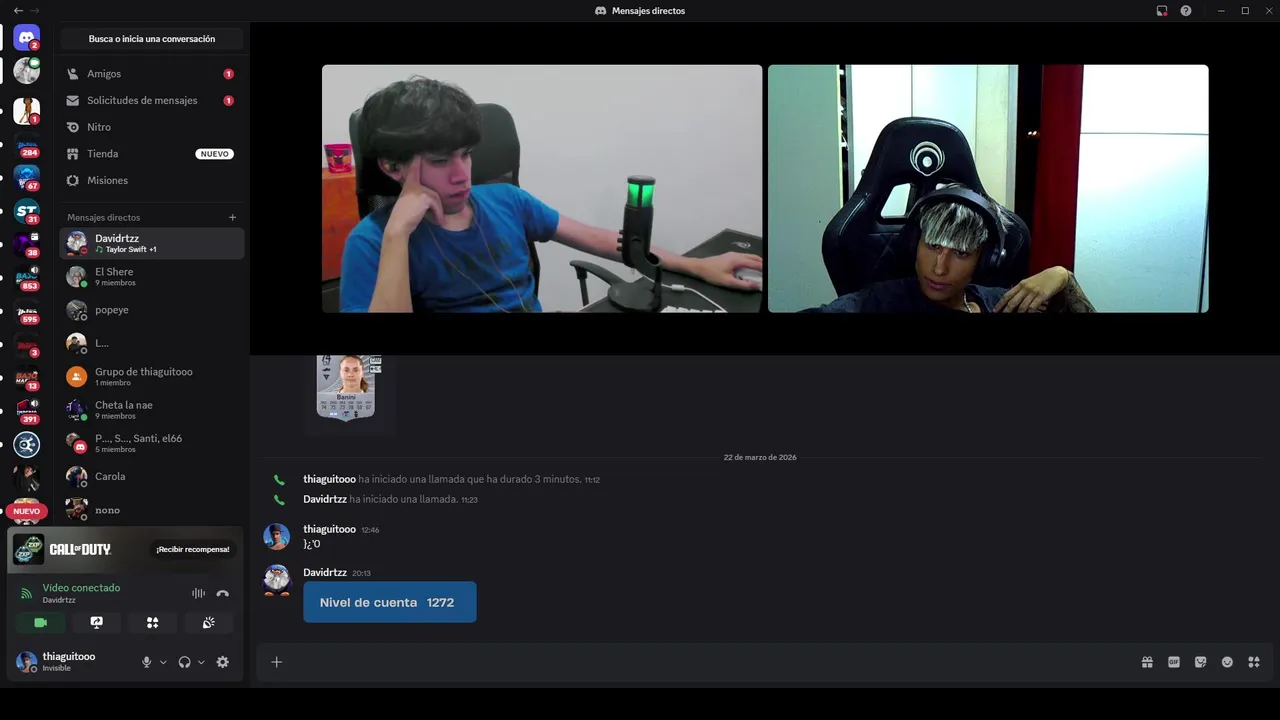
Task: Go back with title bar arrow
Action: pos(18,10)
